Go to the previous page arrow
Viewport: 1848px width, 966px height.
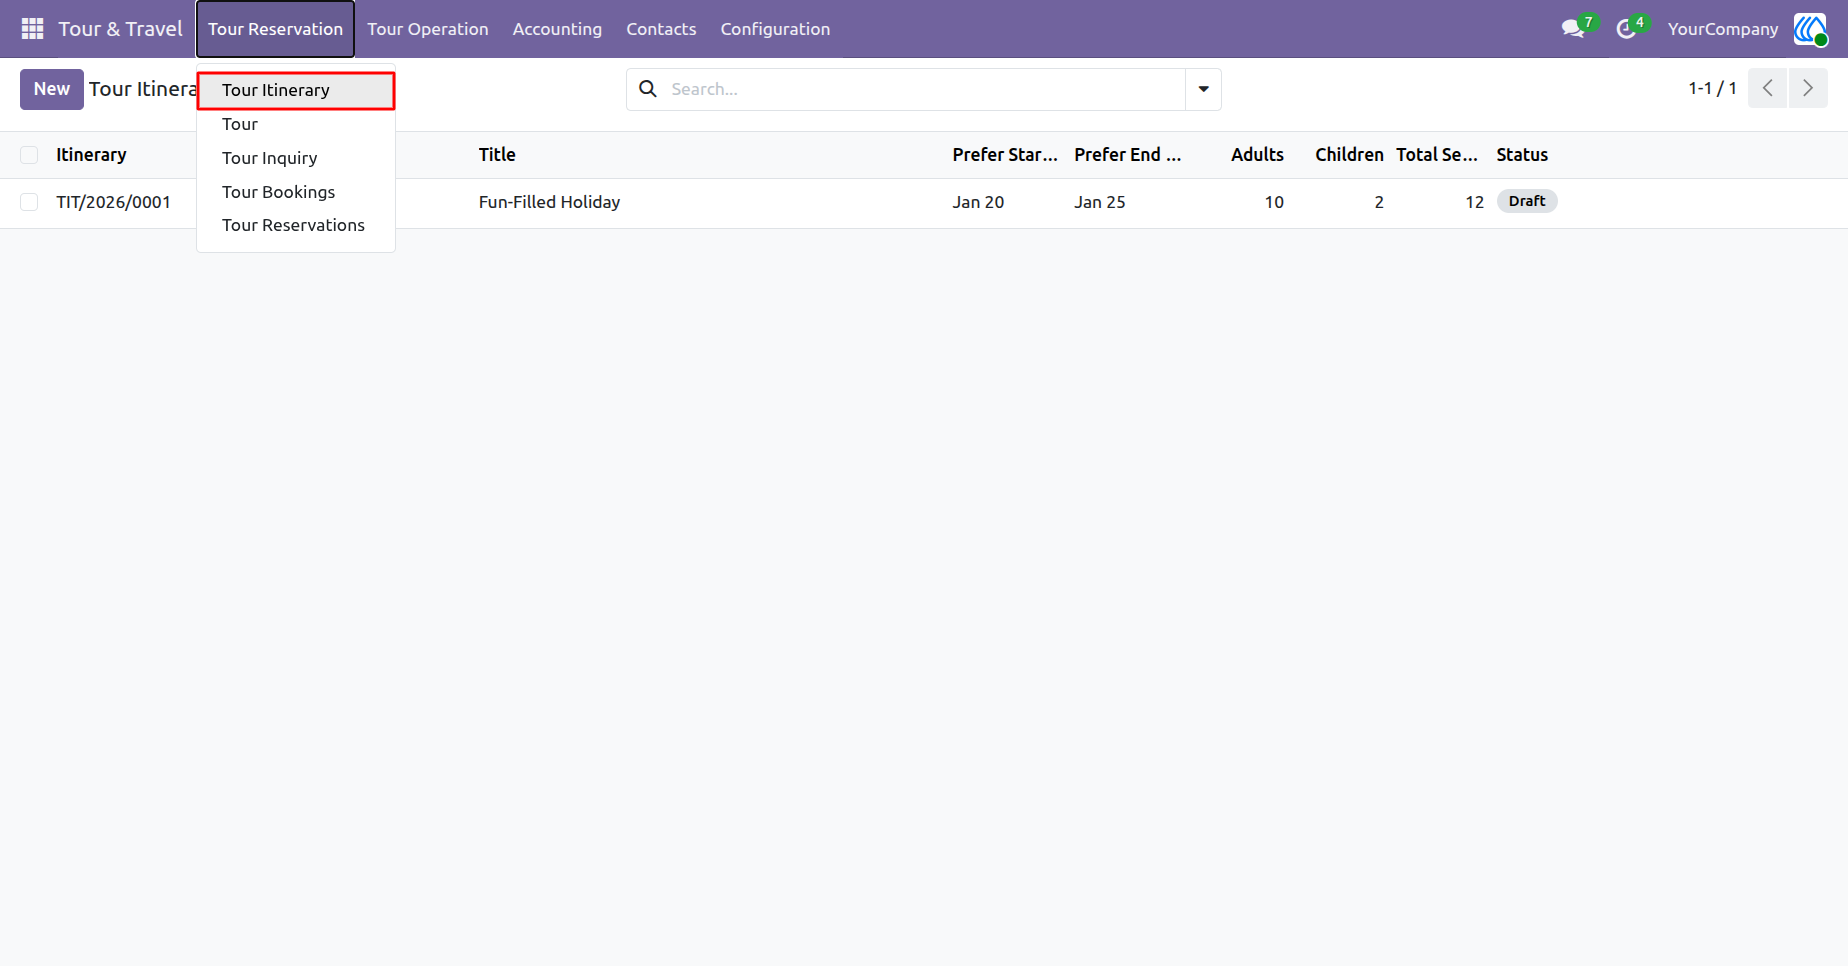tap(1767, 88)
